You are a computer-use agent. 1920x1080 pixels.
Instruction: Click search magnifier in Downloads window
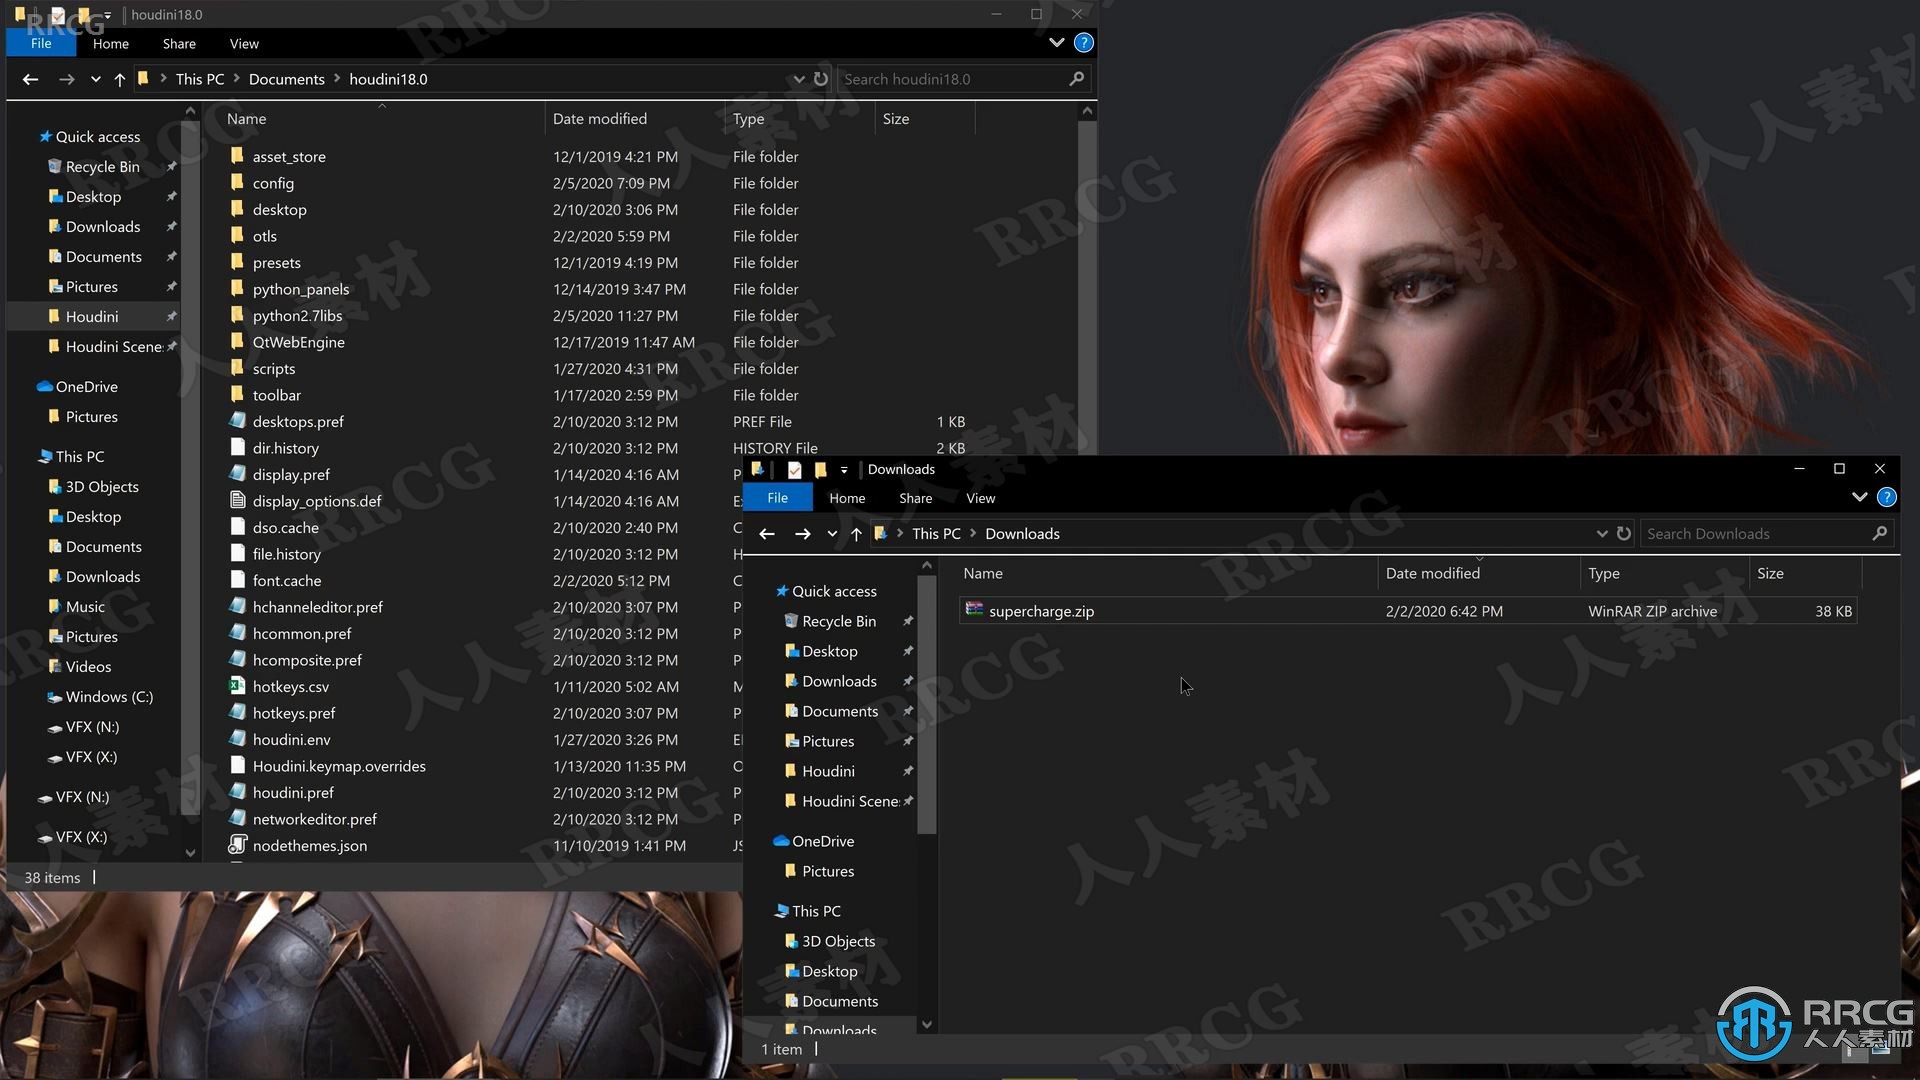point(1879,534)
